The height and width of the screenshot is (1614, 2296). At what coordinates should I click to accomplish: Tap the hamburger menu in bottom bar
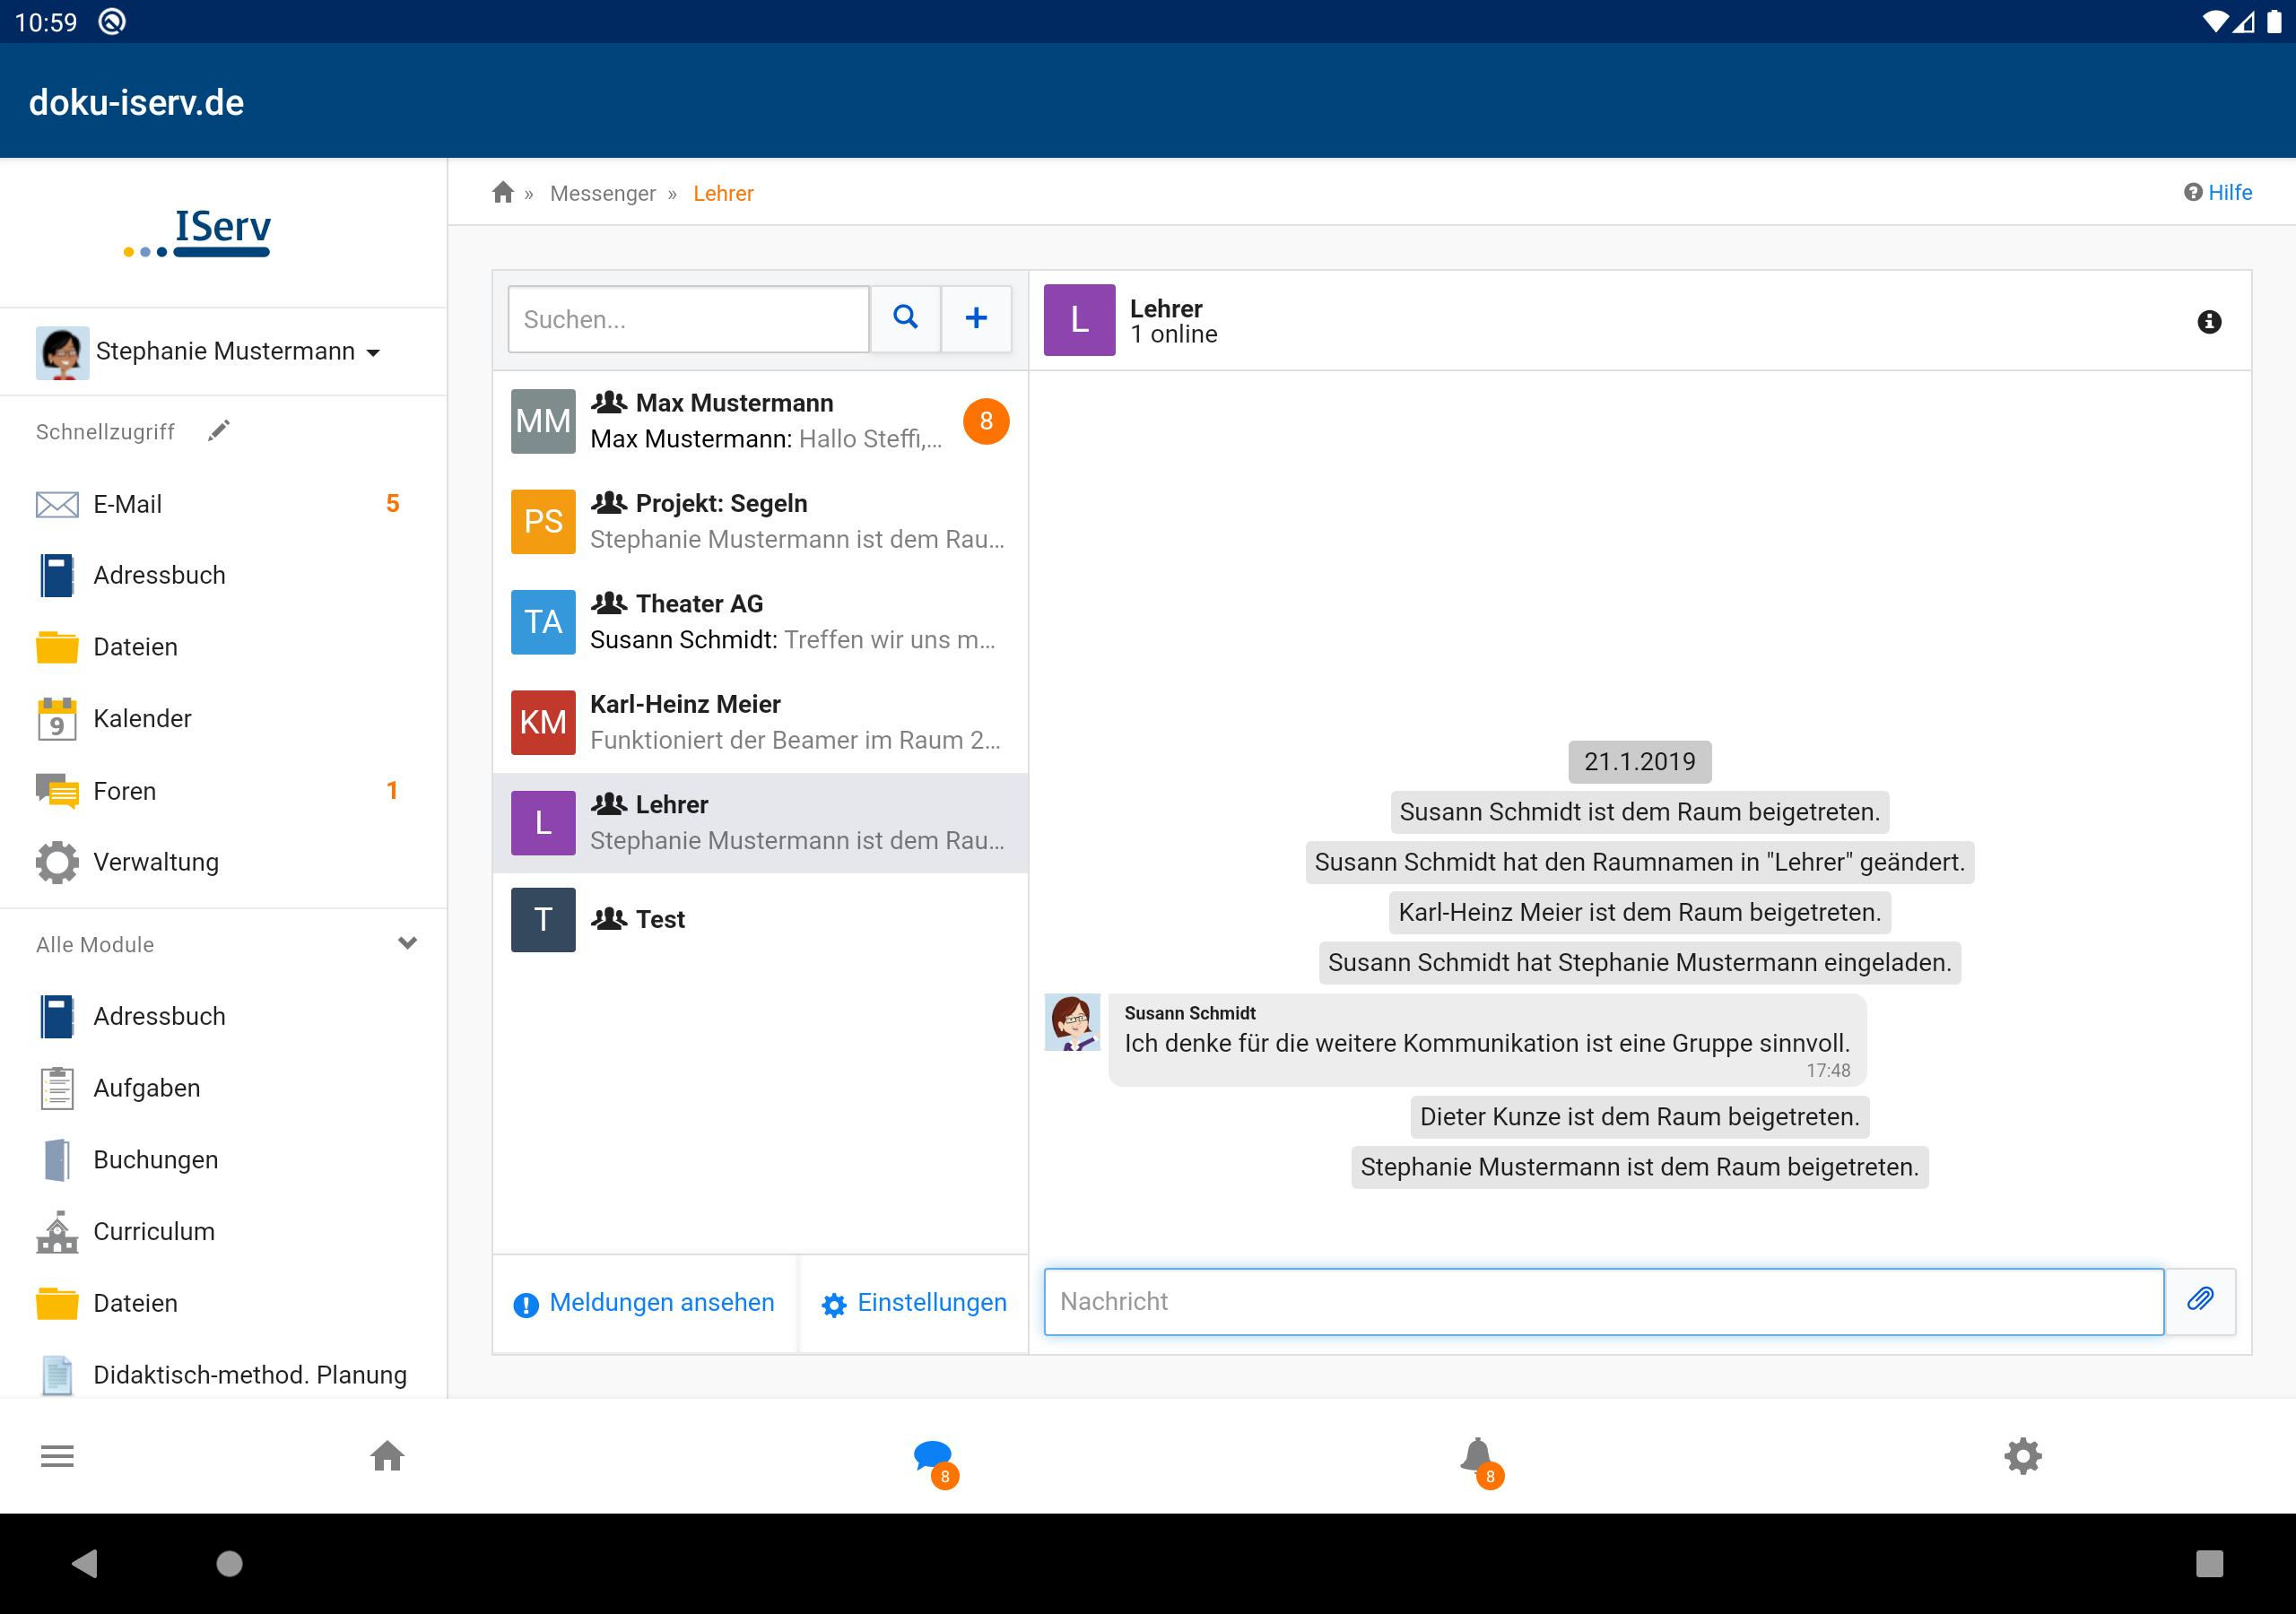(x=57, y=1456)
